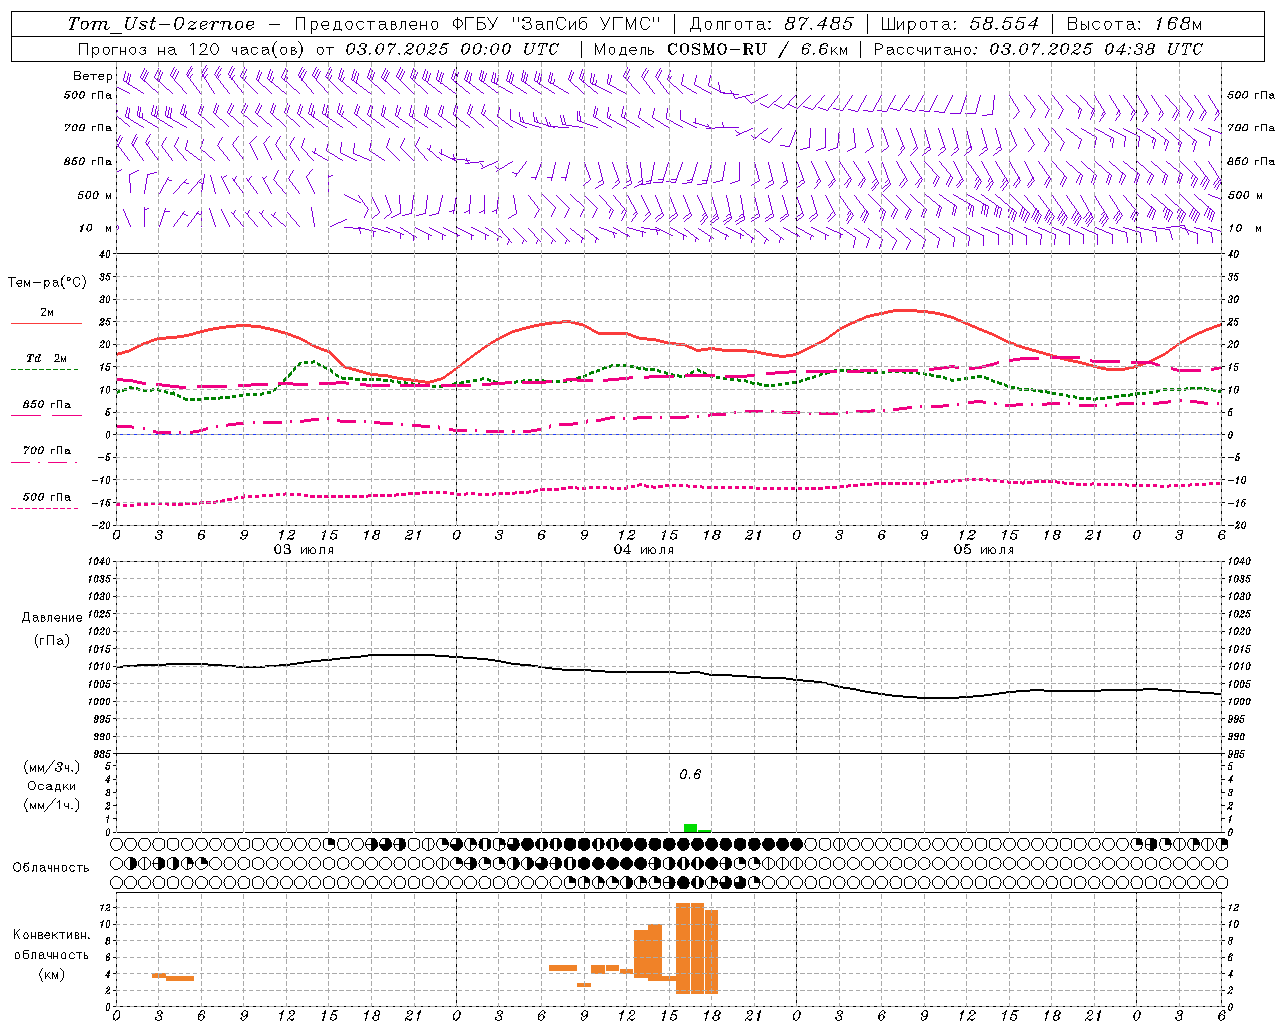Click the elevation text Высота: 168м
Viewport: 1280px width, 1024px height.
point(1134,24)
